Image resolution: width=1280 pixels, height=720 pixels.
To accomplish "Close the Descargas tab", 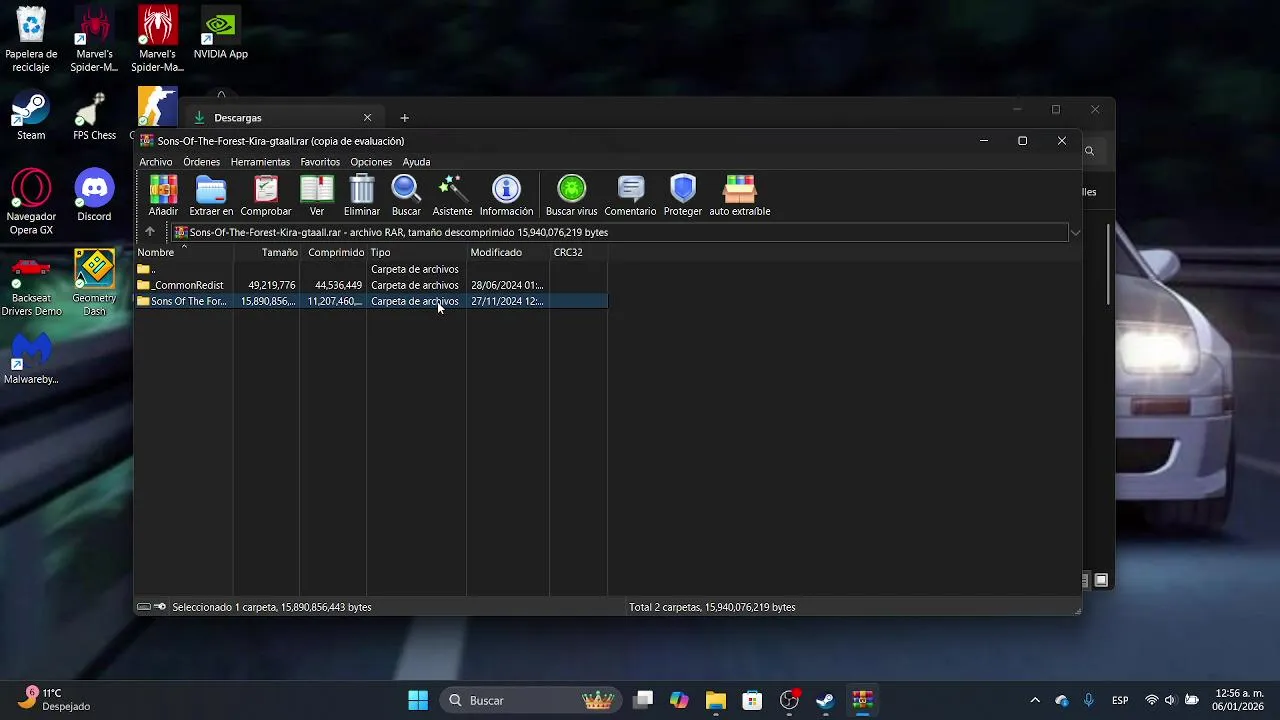I will (x=367, y=118).
